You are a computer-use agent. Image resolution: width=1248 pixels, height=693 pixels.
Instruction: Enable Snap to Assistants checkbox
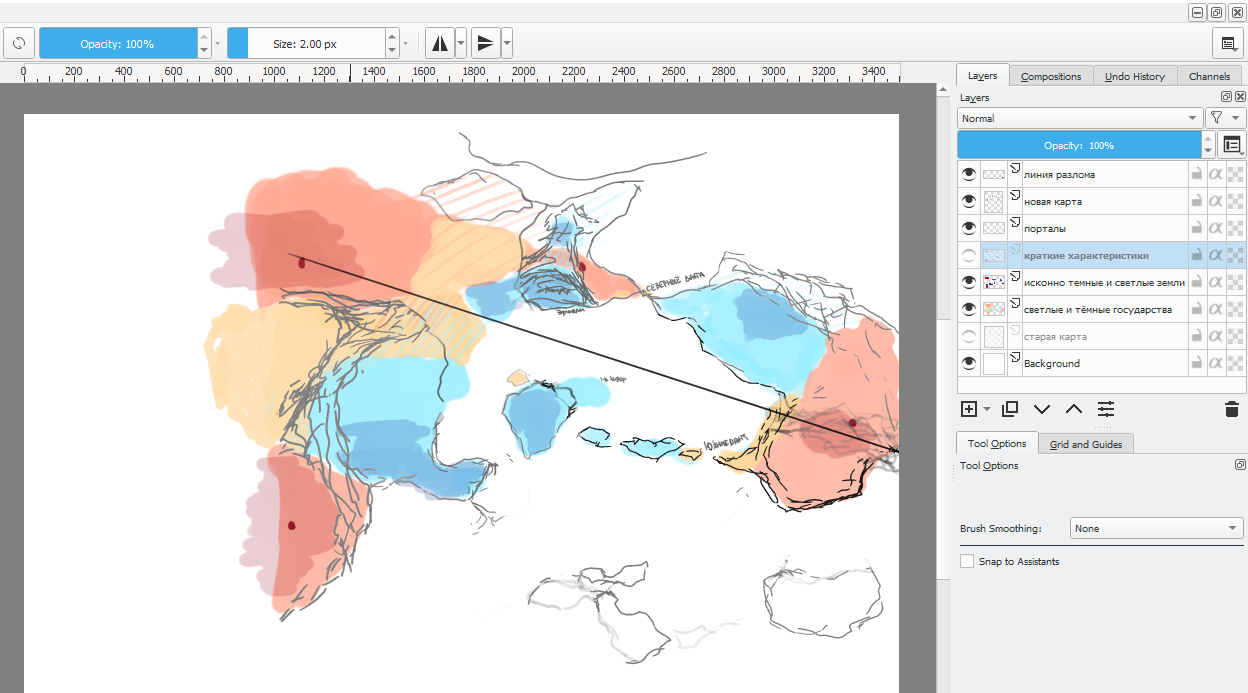(x=967, y=562)
